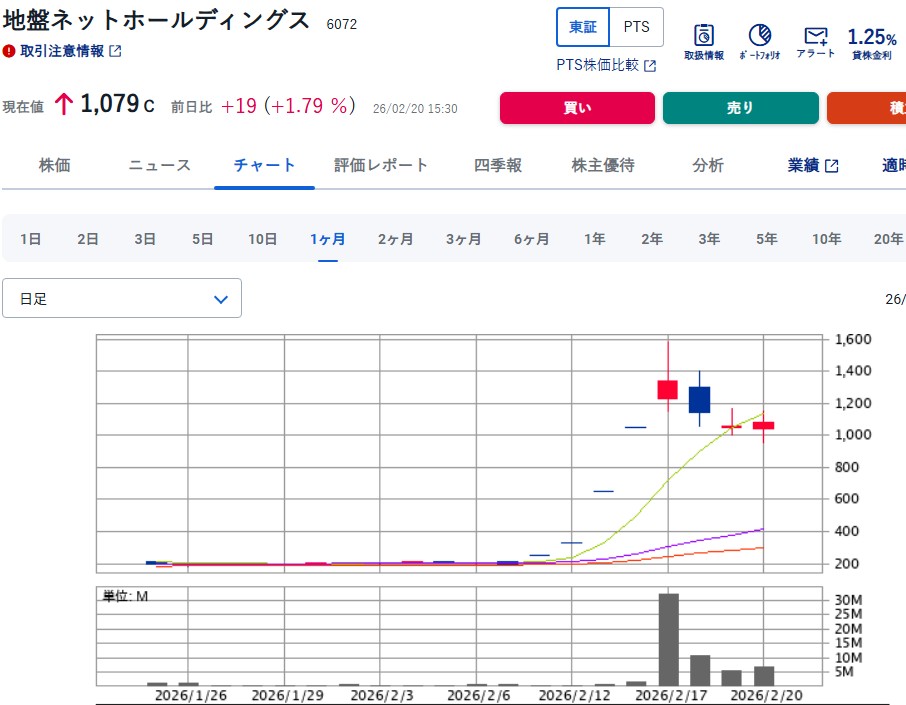
Task: Select the 3ヶ月 chart period
Action: [463, 239]
